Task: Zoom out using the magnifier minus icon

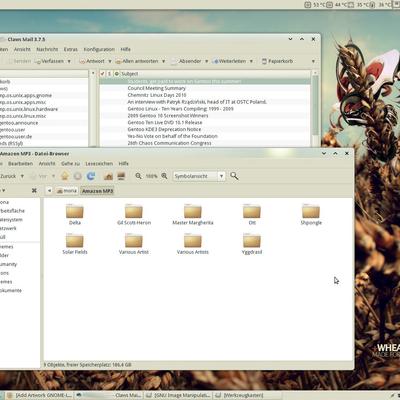Action: [138, 176]
